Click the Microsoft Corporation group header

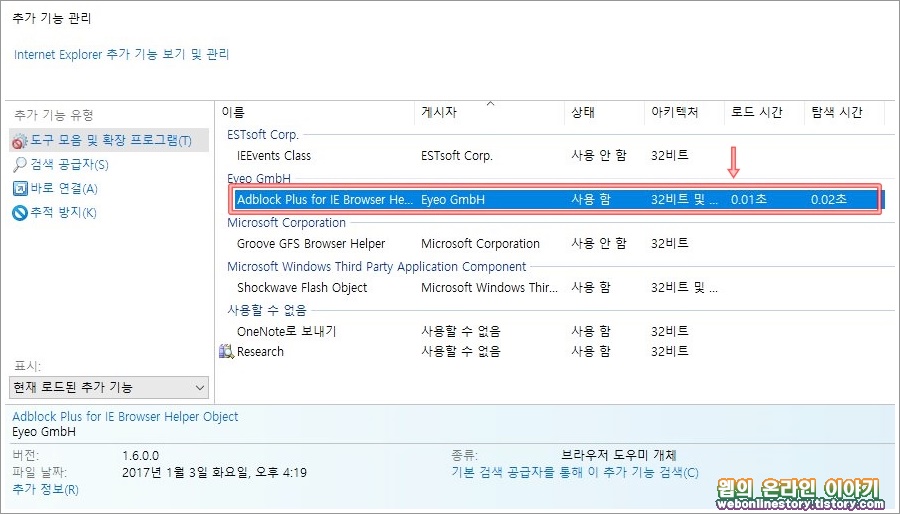tap(286, 223)
